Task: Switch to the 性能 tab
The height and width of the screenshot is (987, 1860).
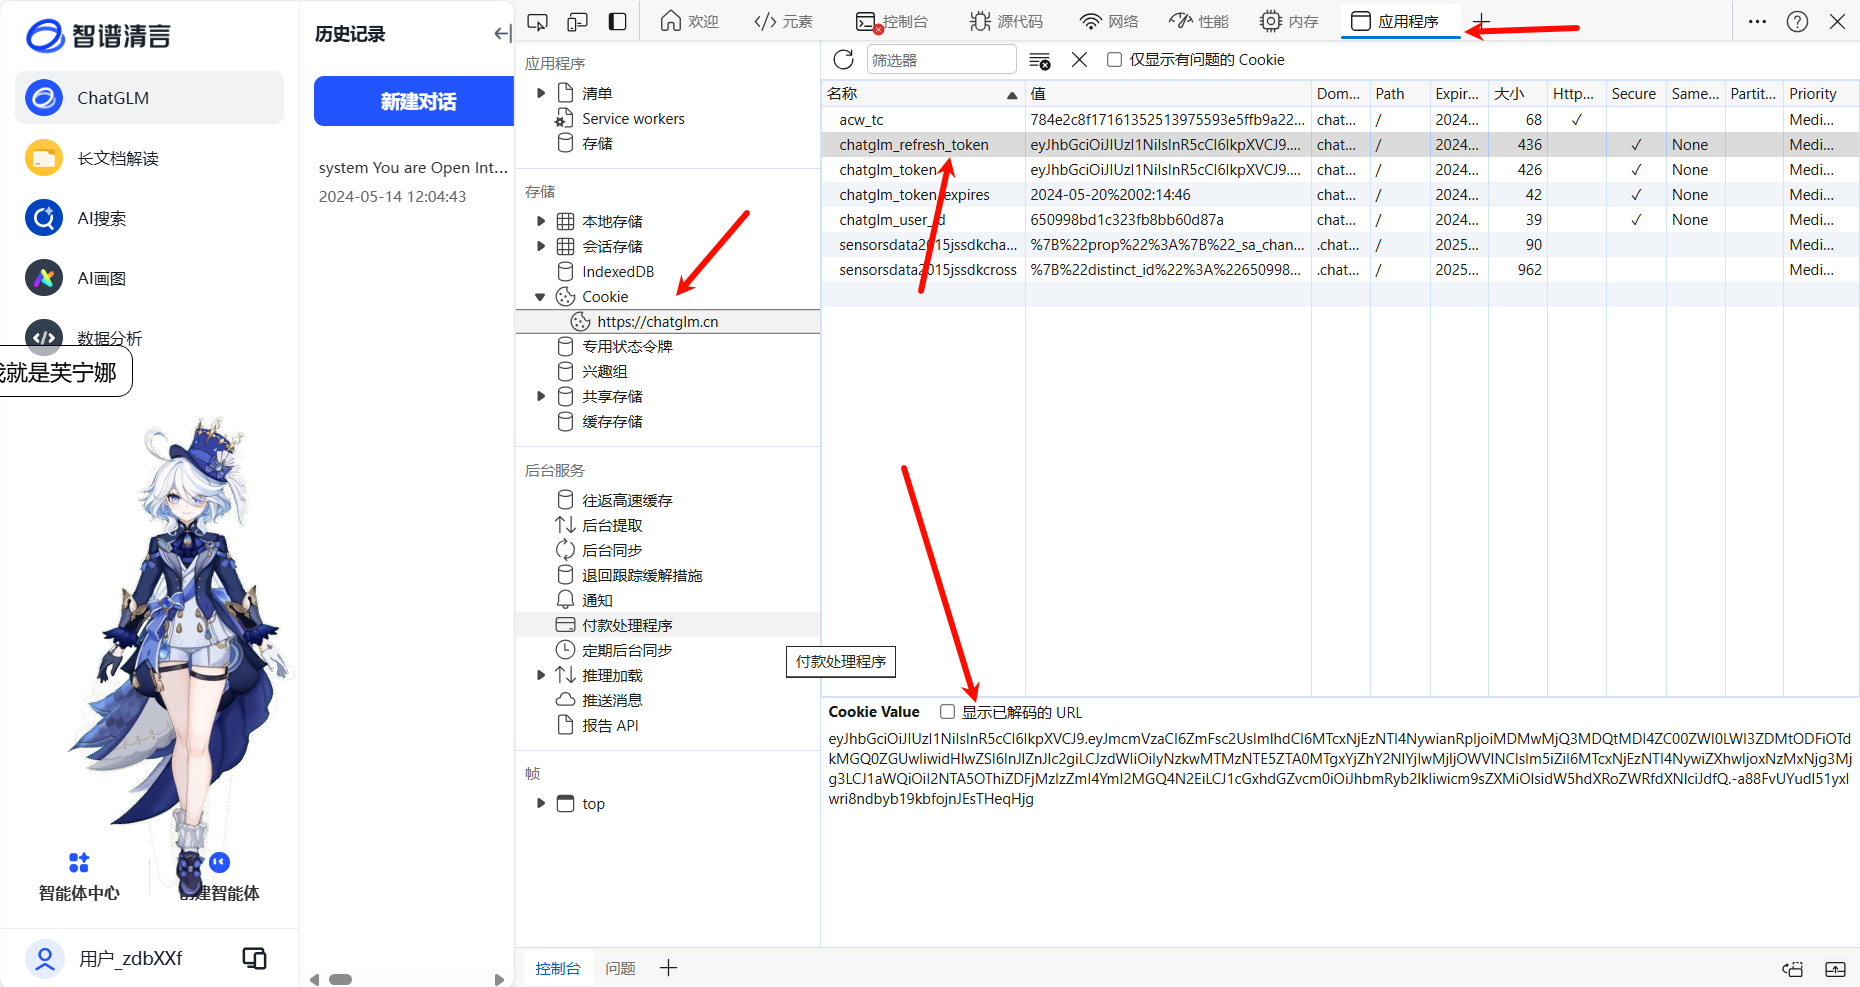Action: point(1199,21)
